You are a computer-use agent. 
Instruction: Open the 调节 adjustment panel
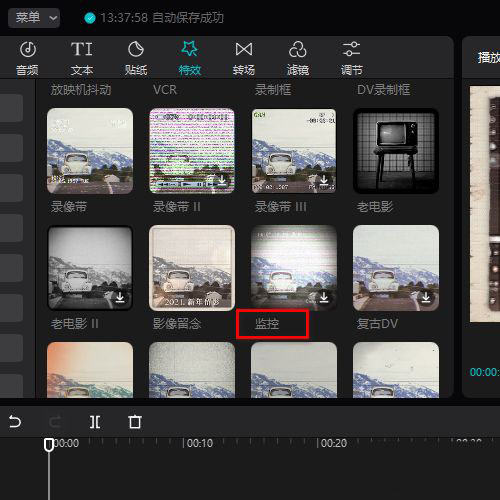pos(351,58)
